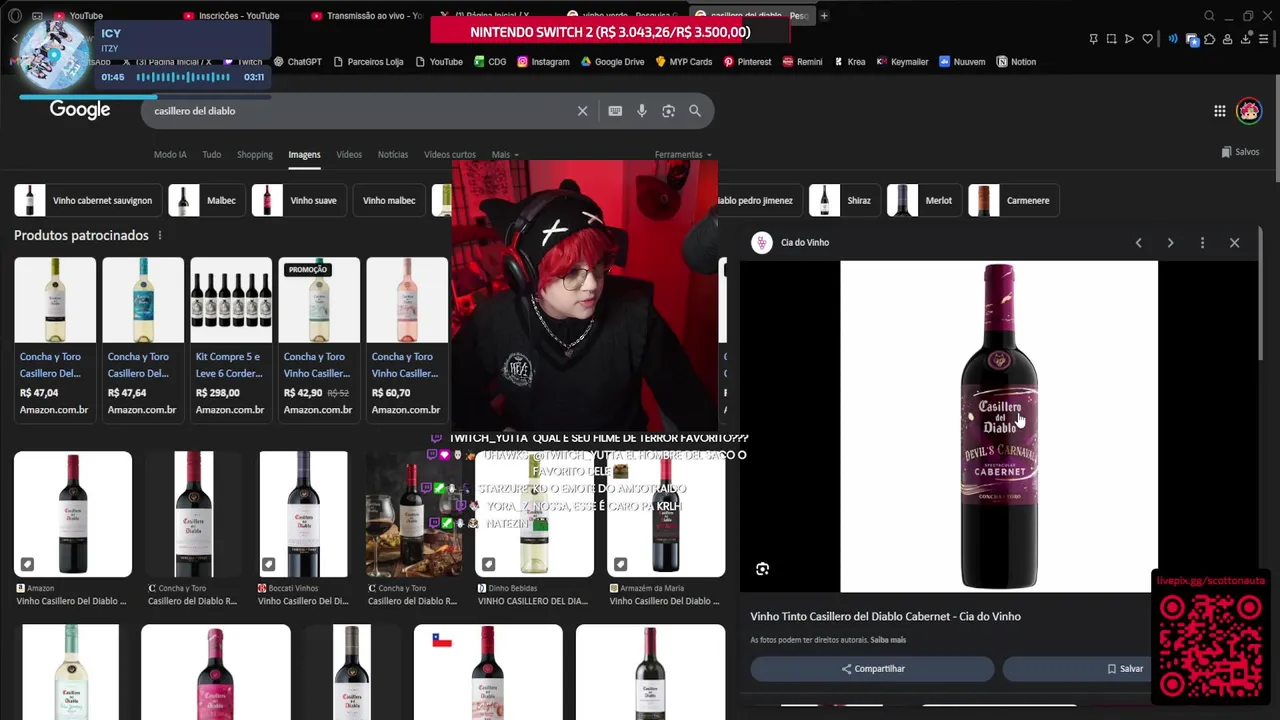Viewport: 1280px width, 720px height.
Task: Open three-dot options in image preview
Action: [1202, 243]
